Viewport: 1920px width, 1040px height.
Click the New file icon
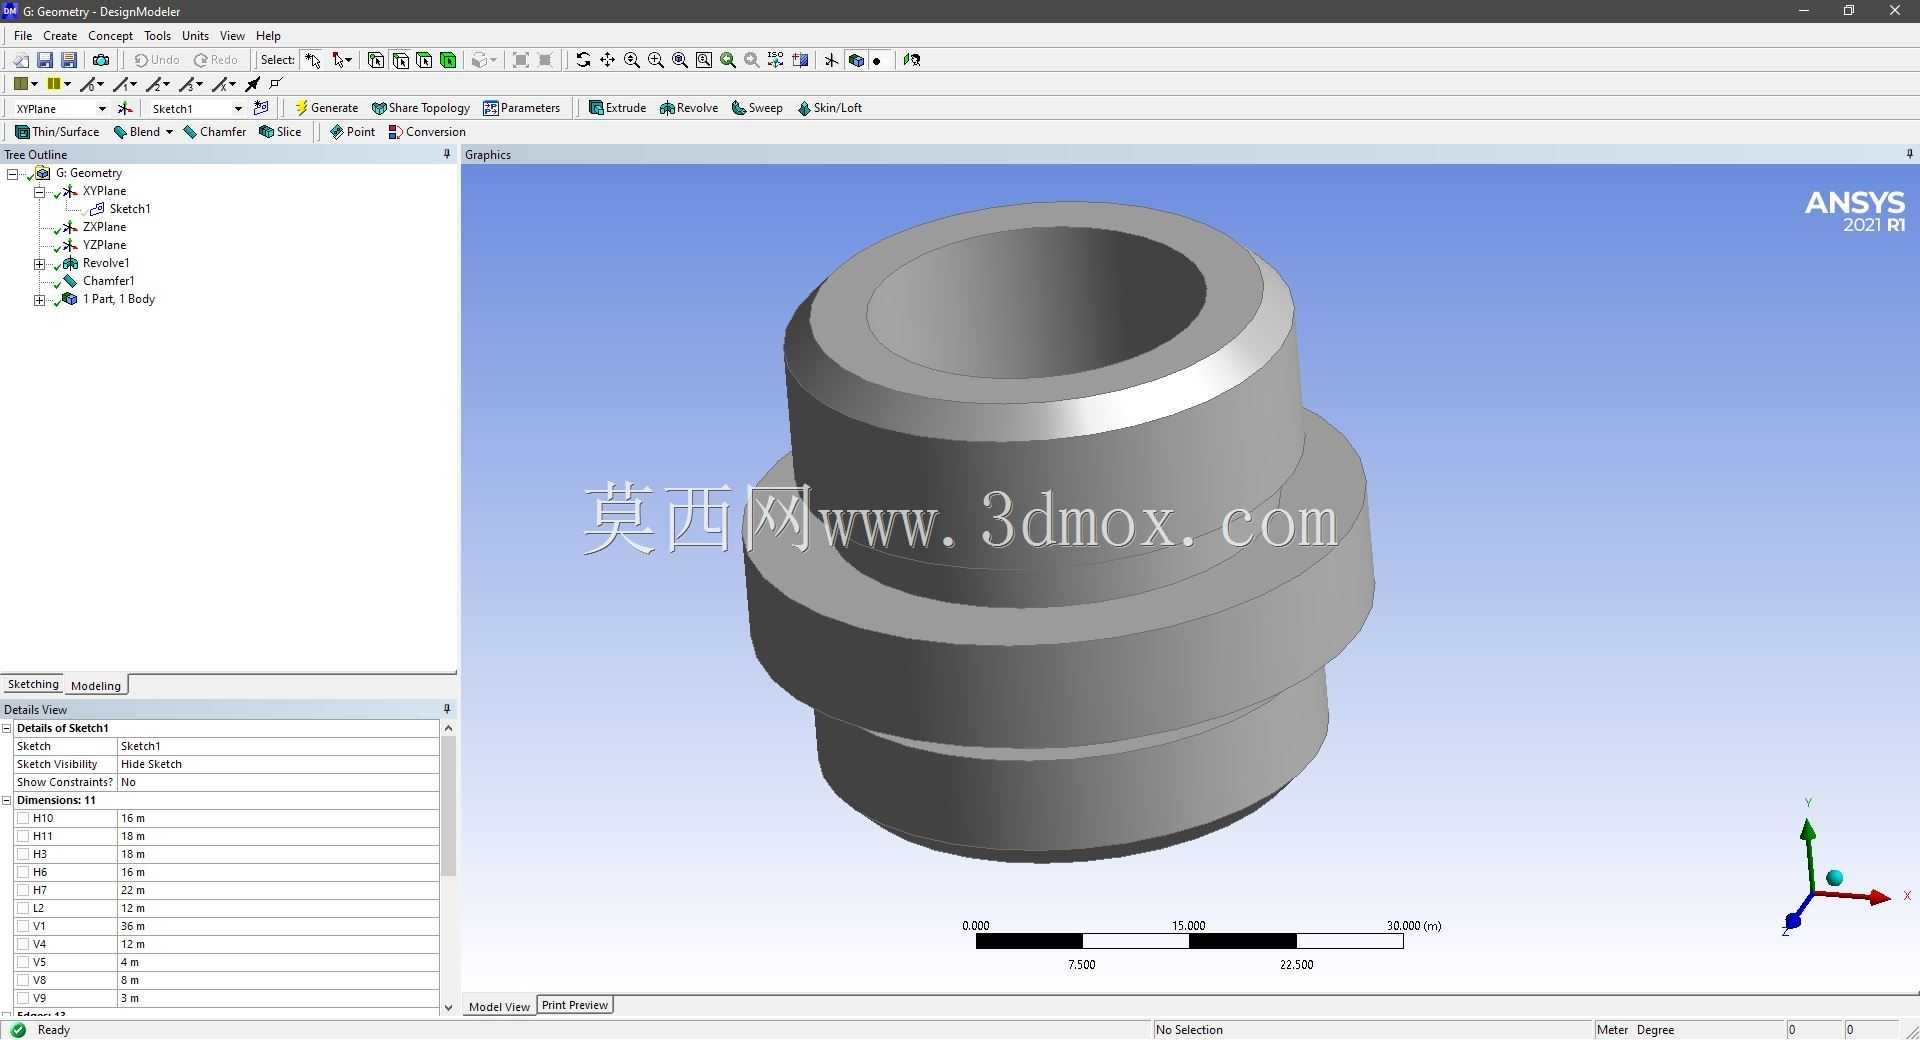pyautogui.click(x=20, y=60)
